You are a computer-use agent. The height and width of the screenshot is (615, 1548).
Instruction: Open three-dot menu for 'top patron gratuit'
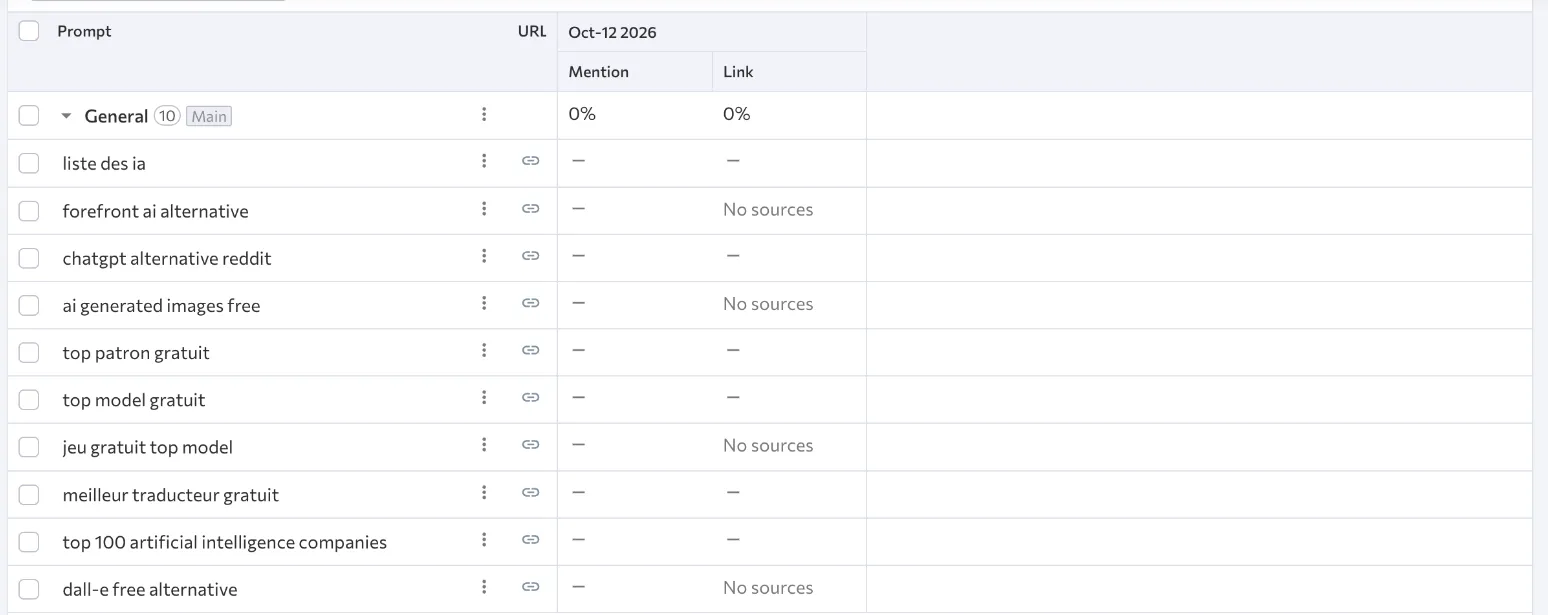484,350
